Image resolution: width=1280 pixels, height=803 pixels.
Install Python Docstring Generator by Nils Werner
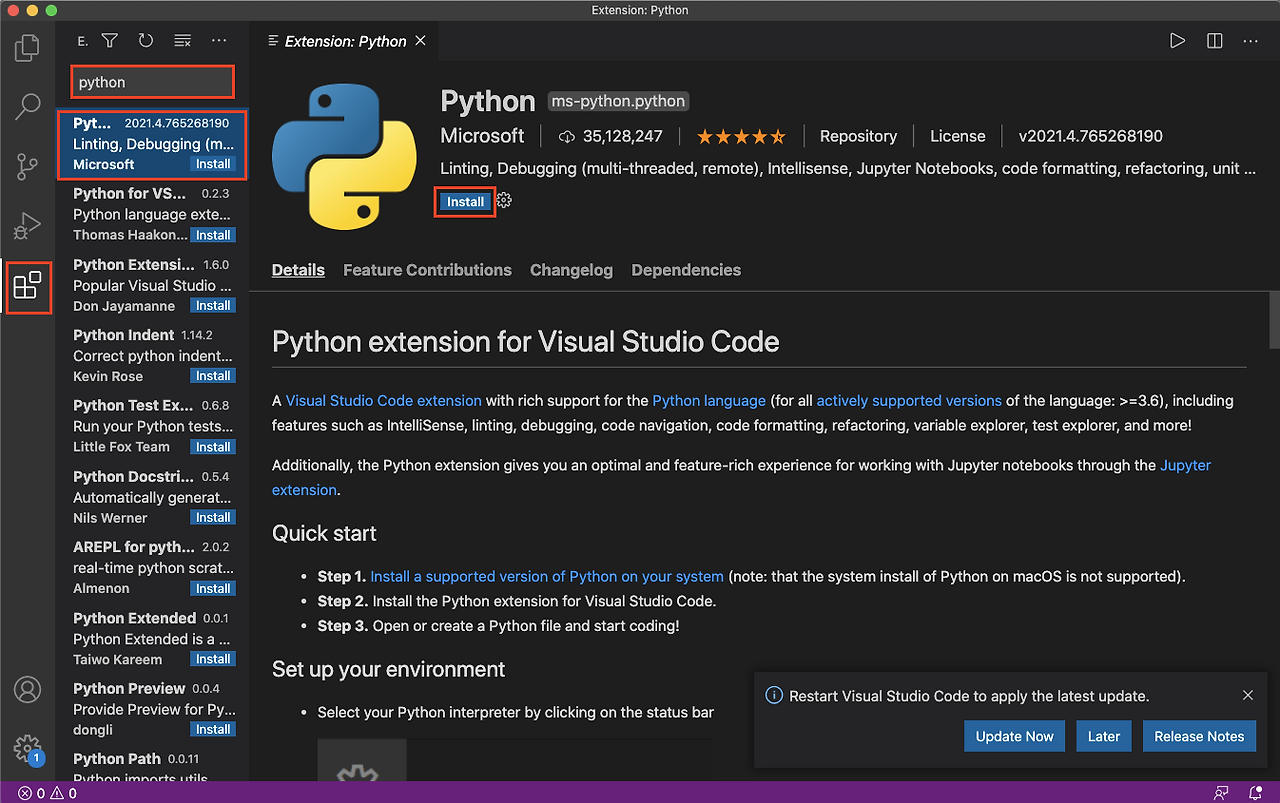(213, 518)
